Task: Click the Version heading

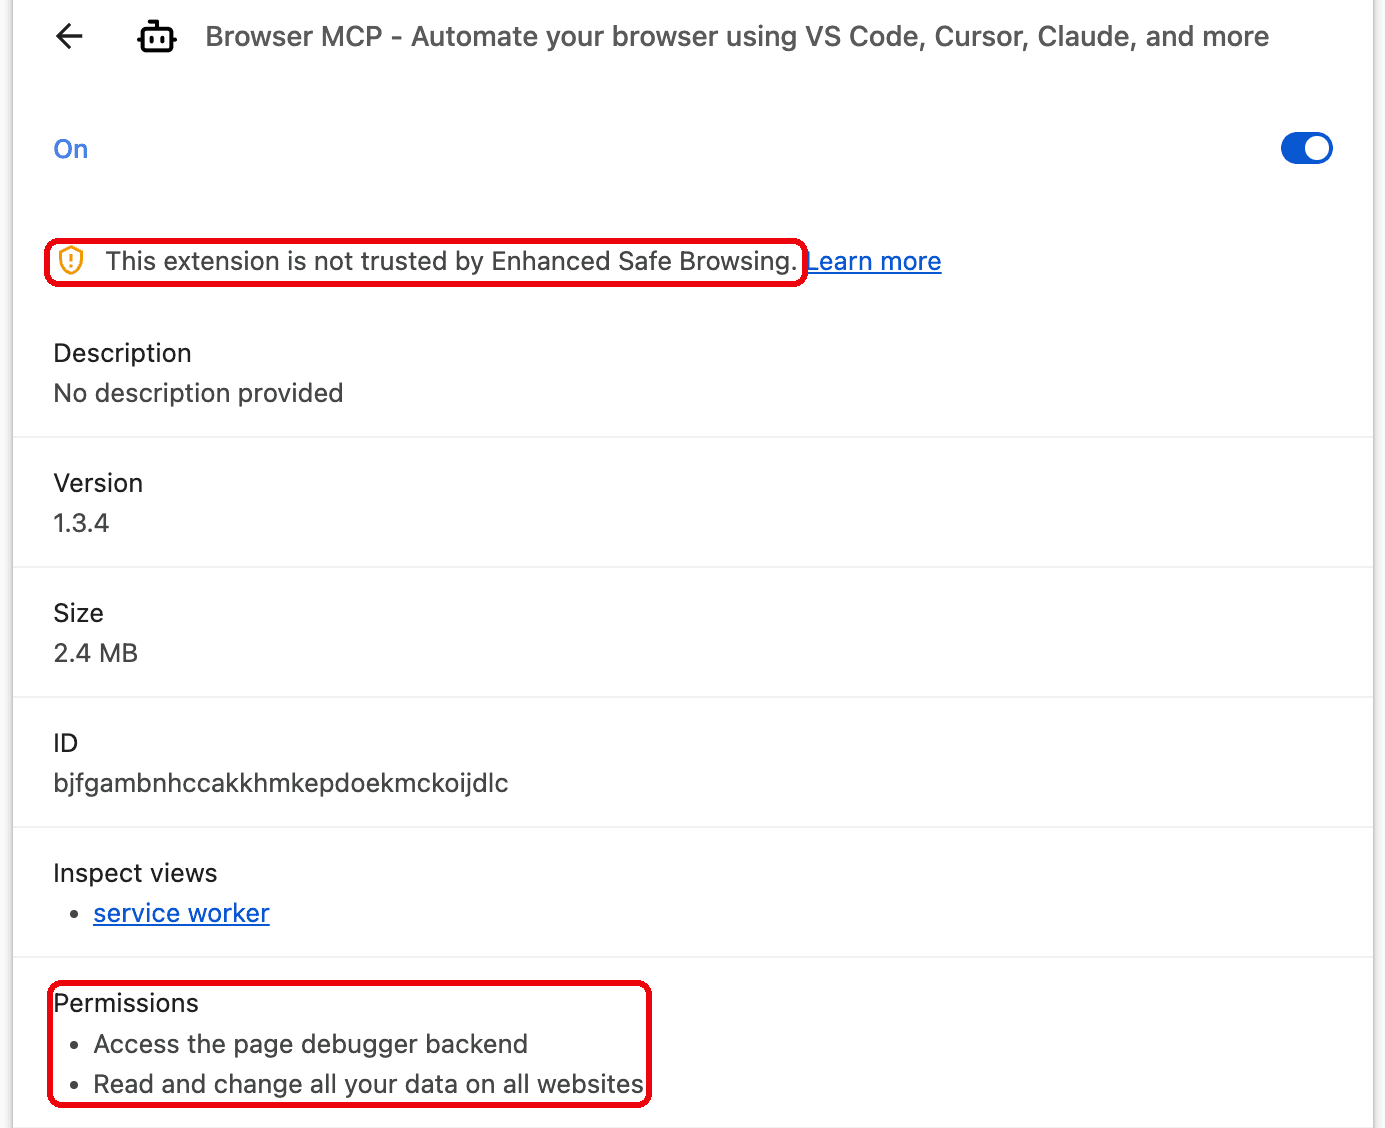Action: click(x=98, y=483)
